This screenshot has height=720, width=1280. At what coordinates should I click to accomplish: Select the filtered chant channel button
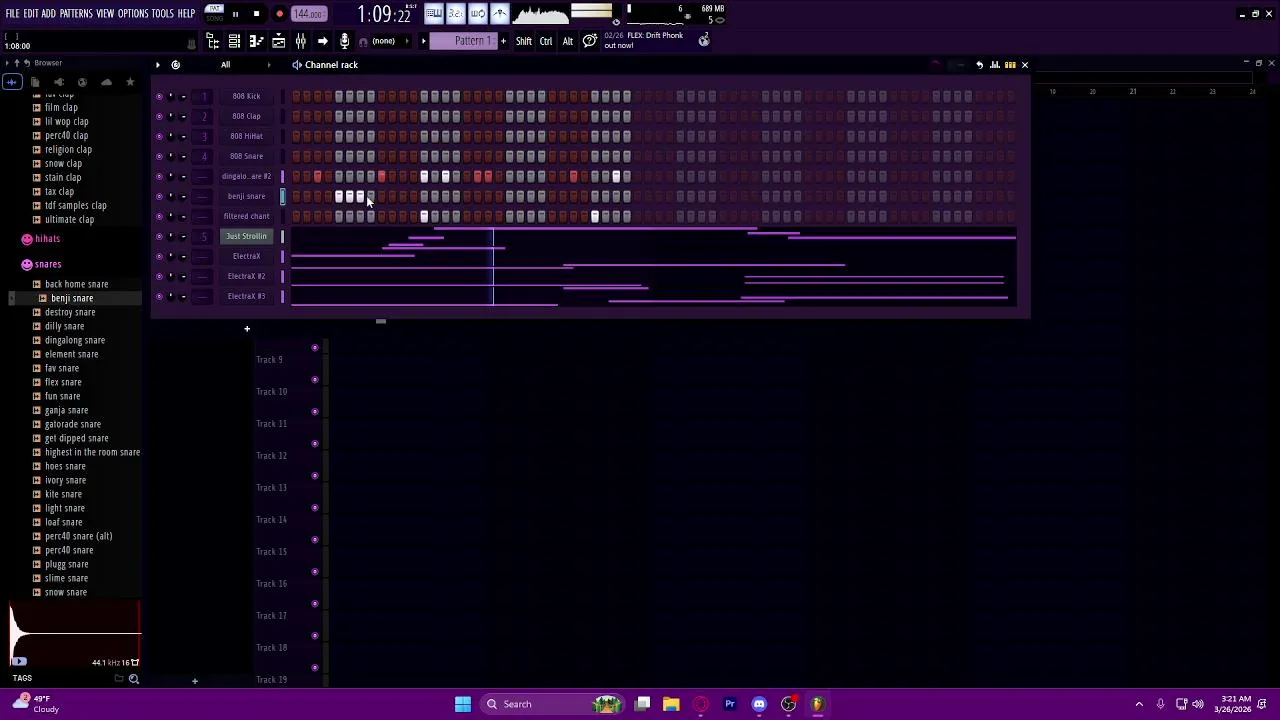tap(246, 216)
